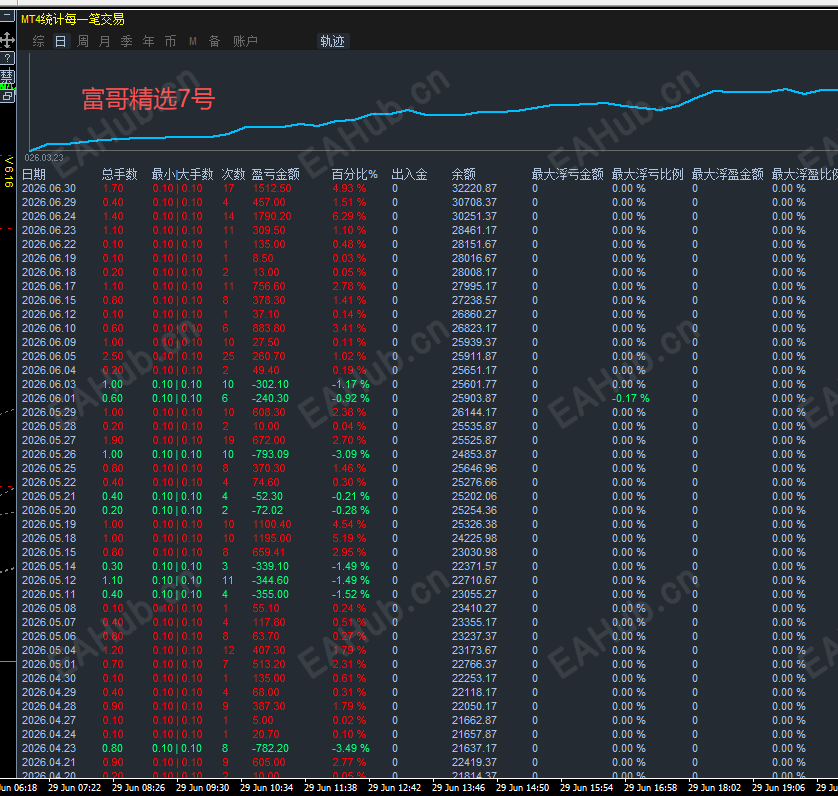Click balance value 25326.38
This screenshot has width=838, height=796.
(474, 524)
